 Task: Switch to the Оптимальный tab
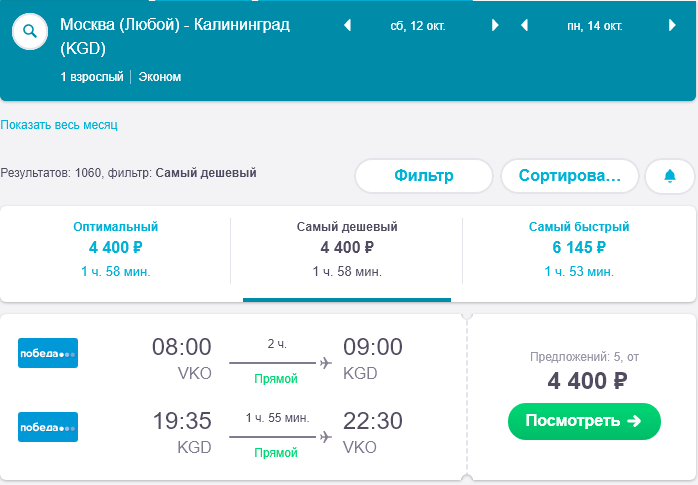pos(116,249)
